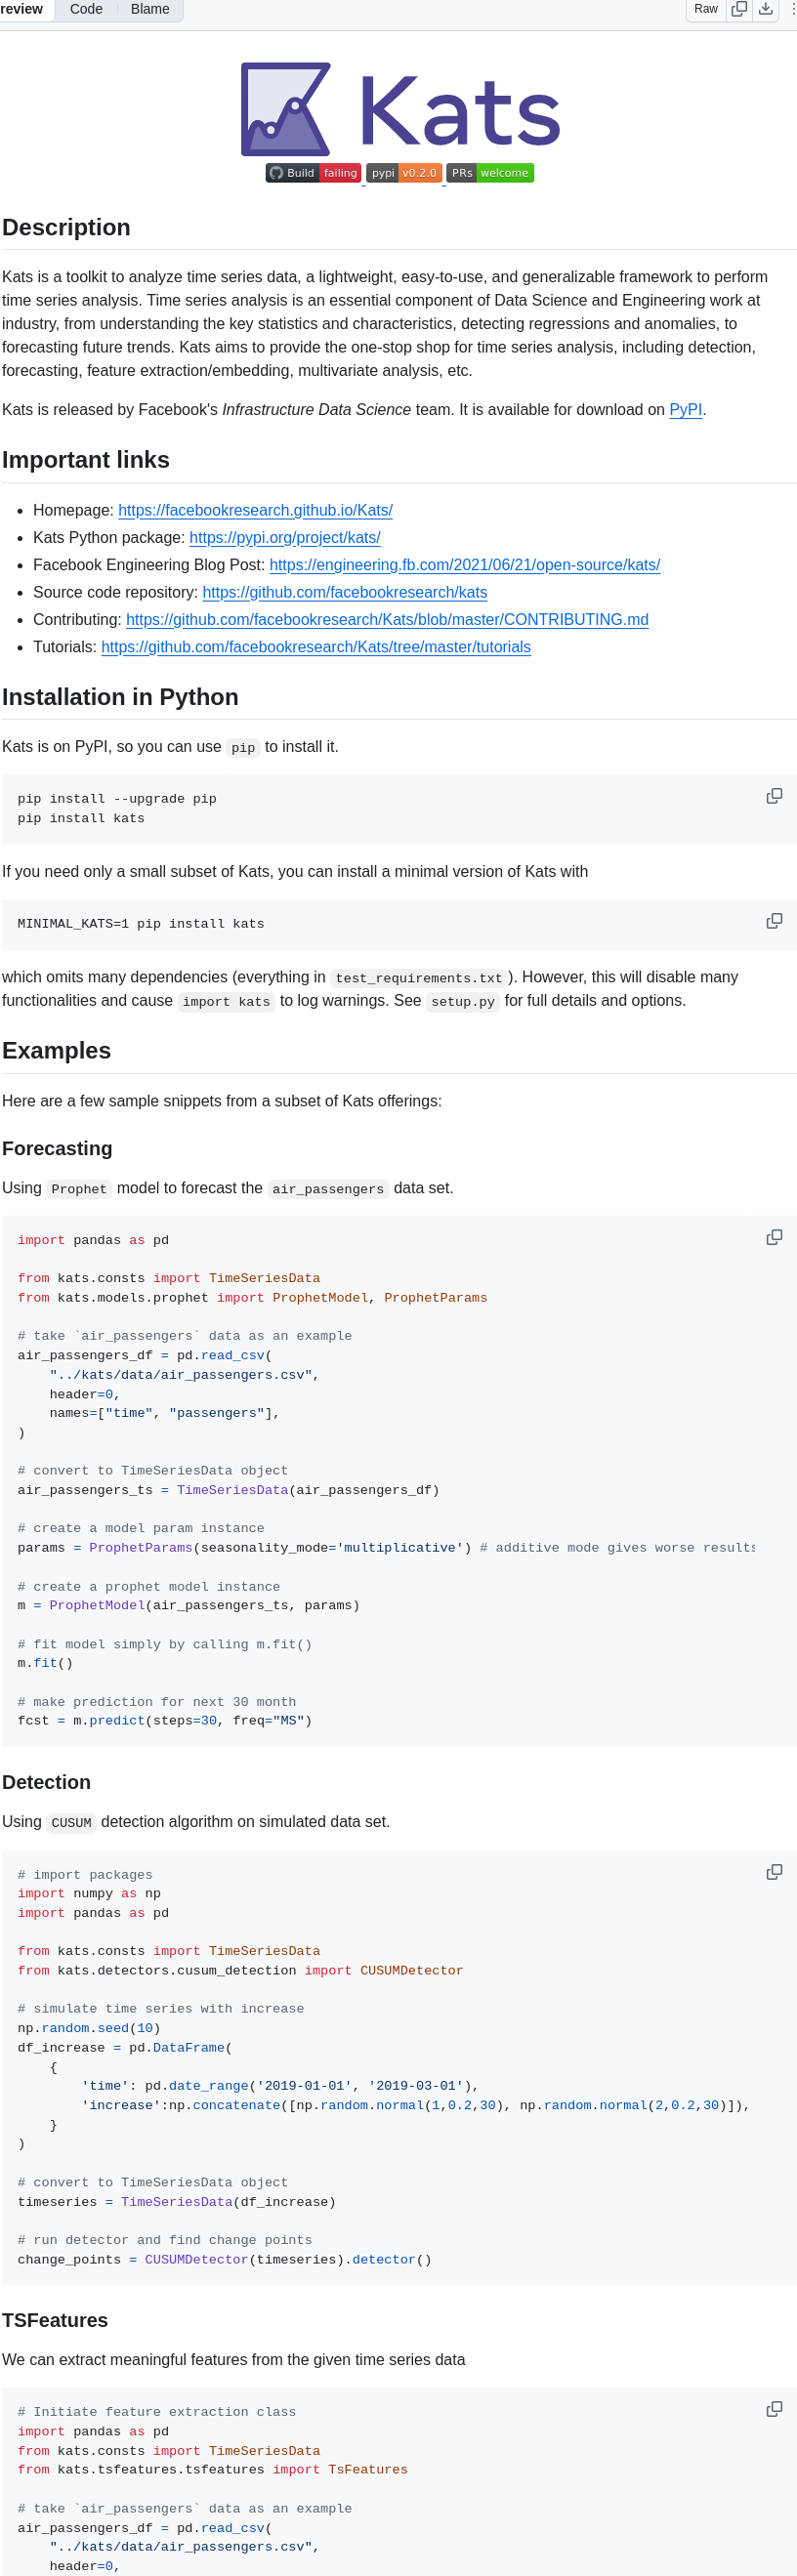
Task: Open the PyPI link in the Description
Action: [685, 409]
